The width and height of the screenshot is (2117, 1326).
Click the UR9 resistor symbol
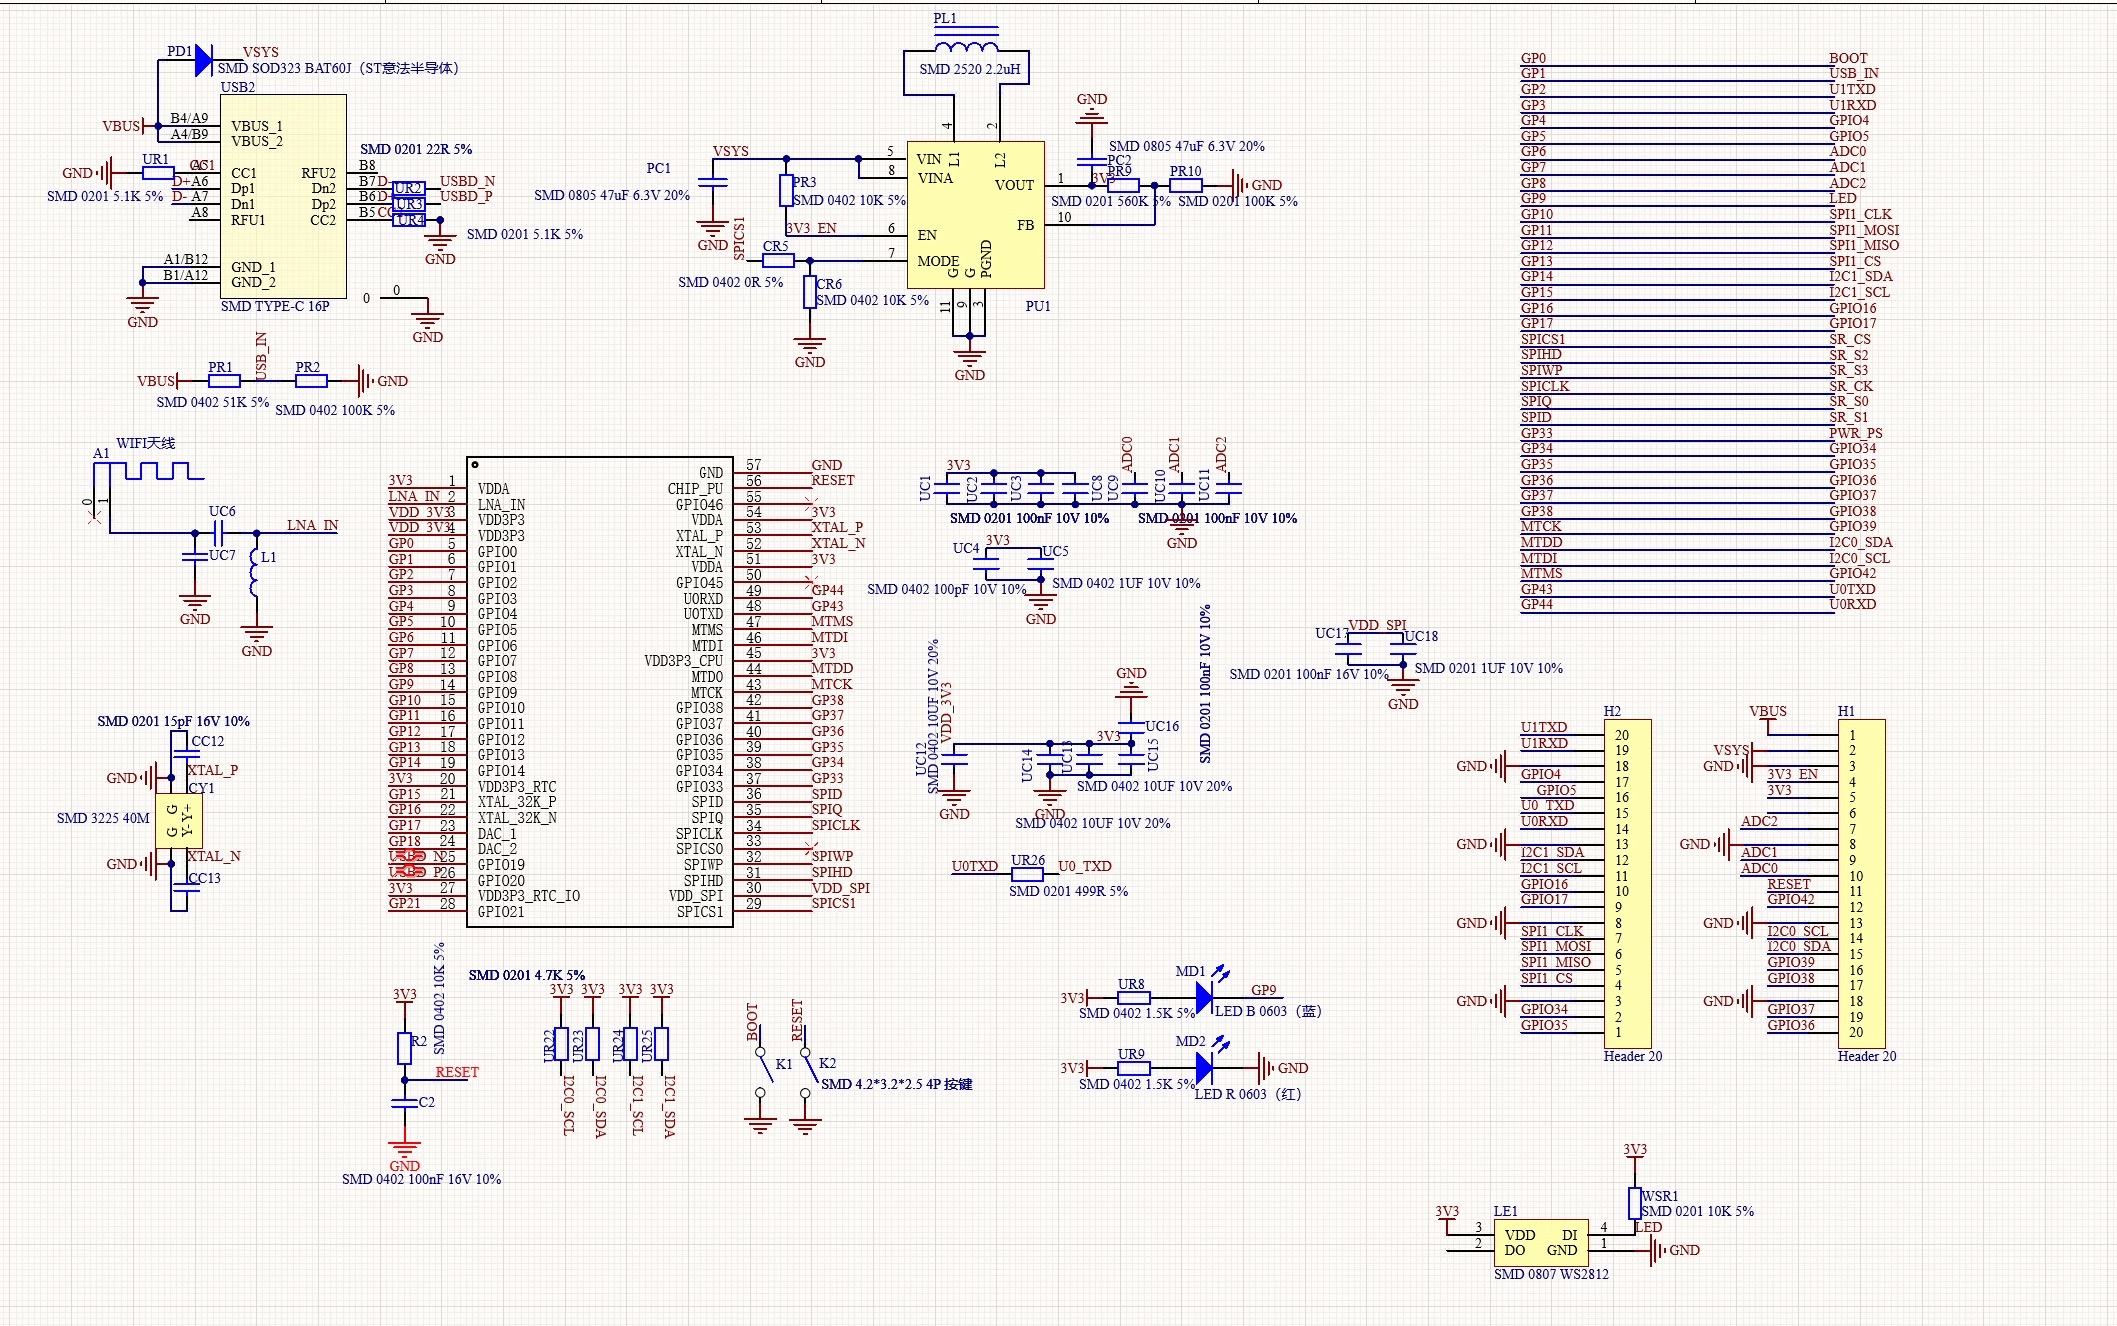click(x=1132, y=1068)
